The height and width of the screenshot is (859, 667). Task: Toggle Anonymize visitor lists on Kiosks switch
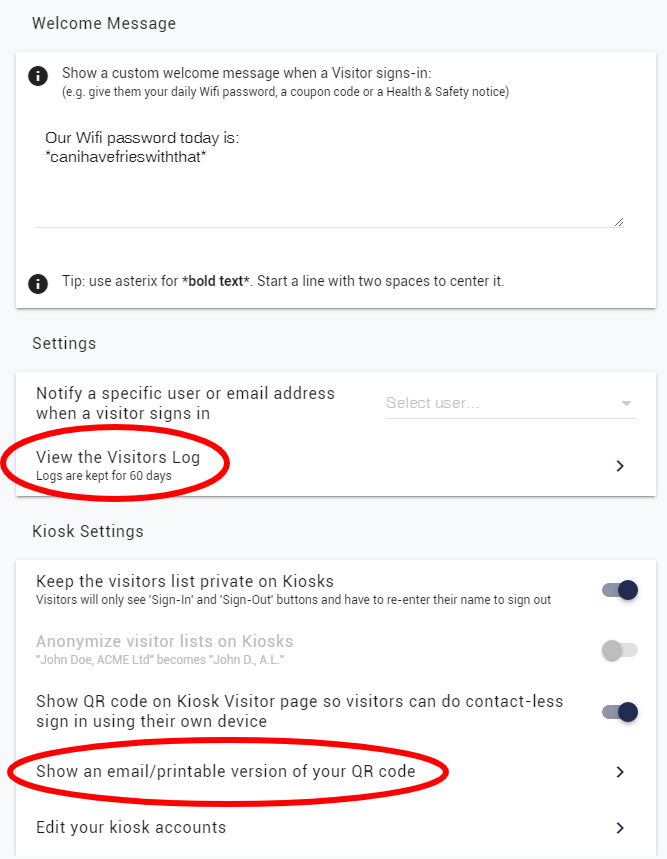620,650
